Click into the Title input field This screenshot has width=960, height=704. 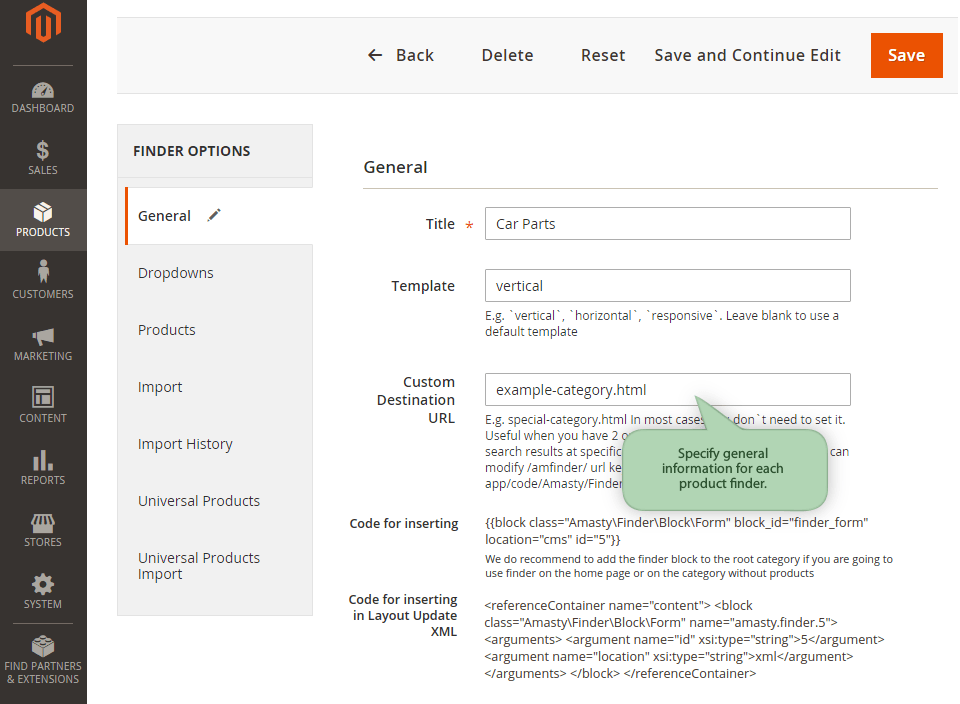coord(667,224)
